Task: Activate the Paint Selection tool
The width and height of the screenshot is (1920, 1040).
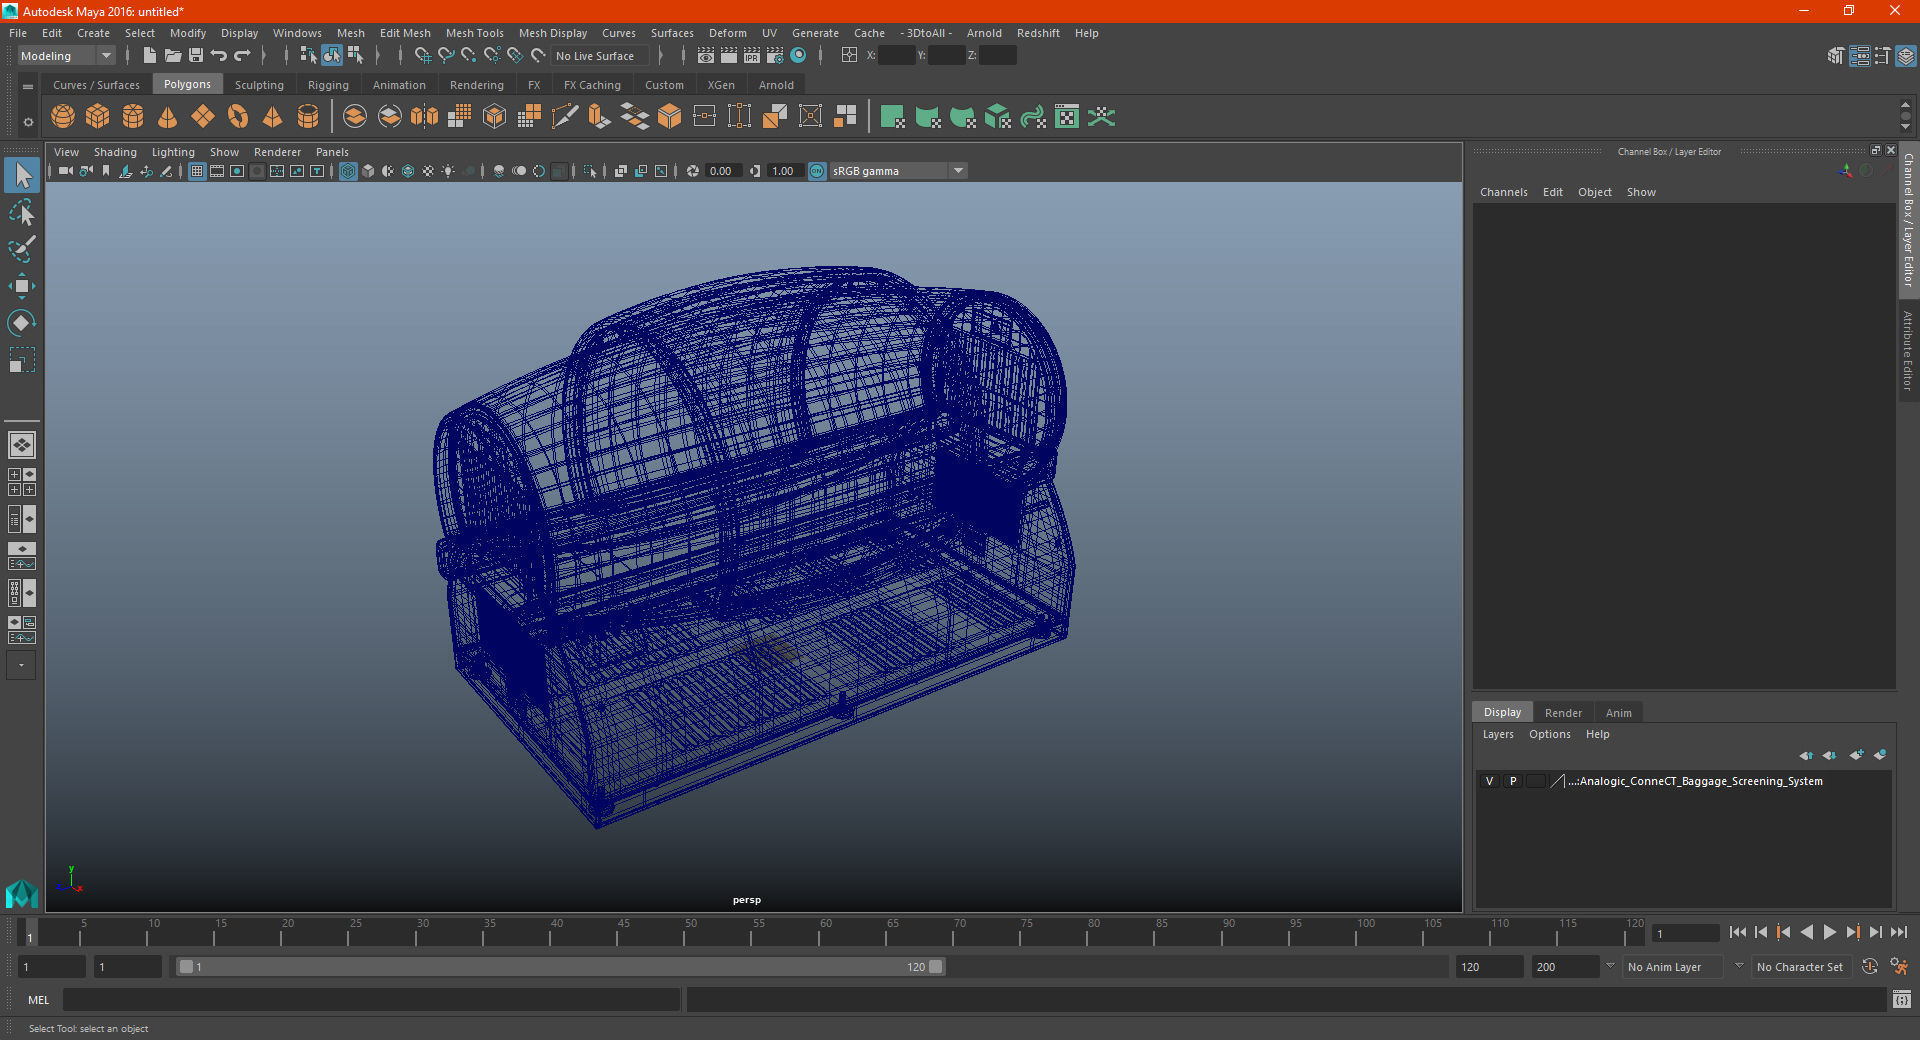Action: click(22, 249)
